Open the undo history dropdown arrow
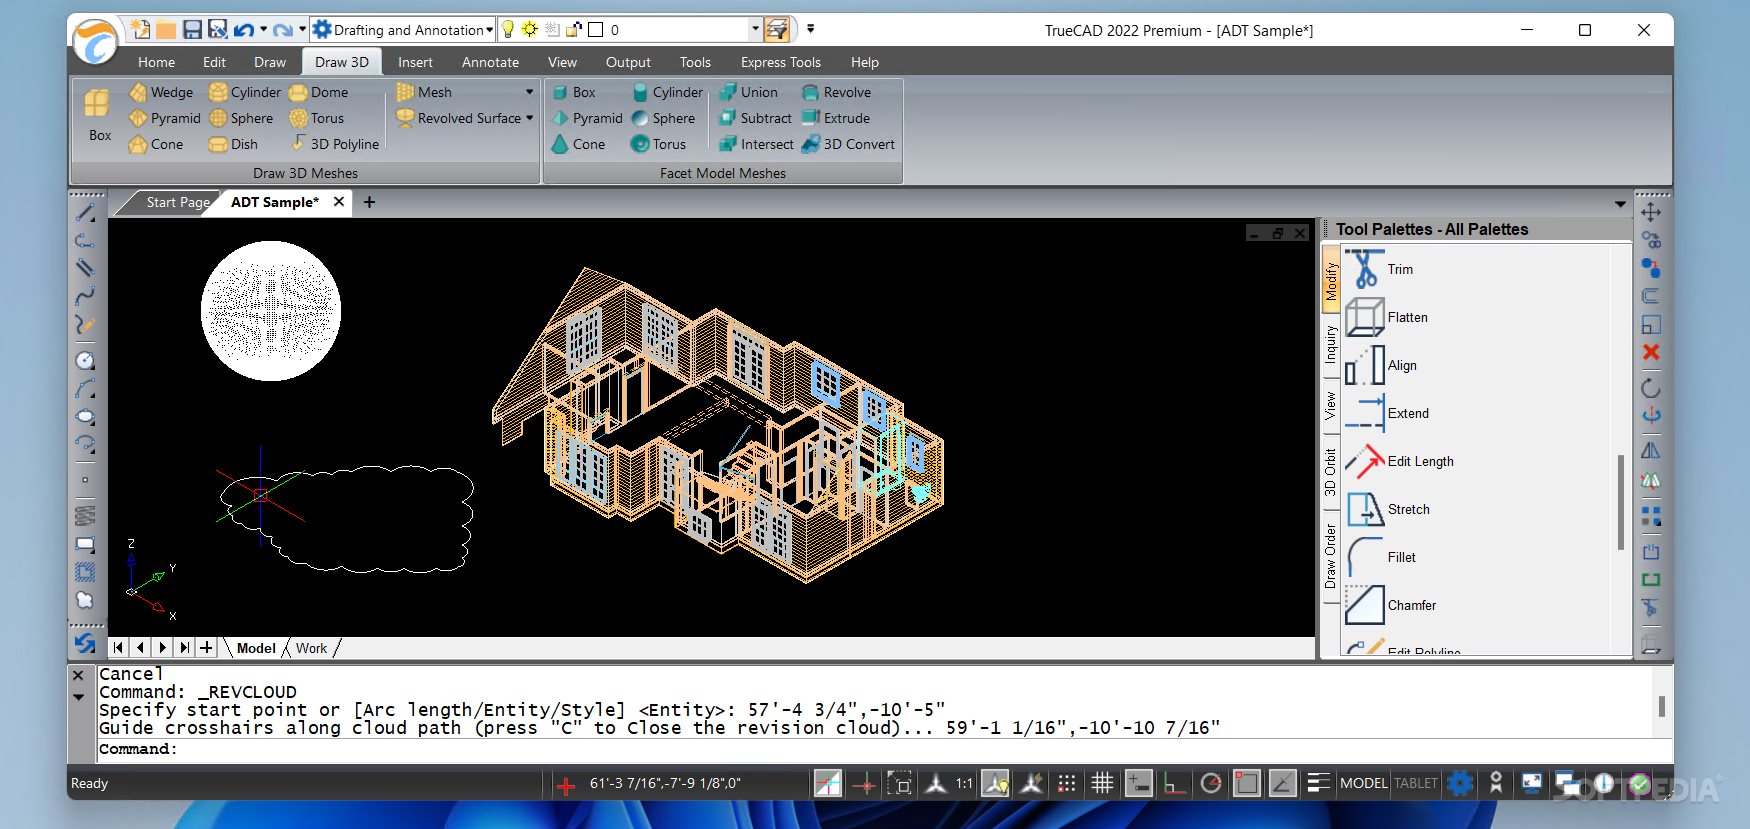 [x=263, y=30]
